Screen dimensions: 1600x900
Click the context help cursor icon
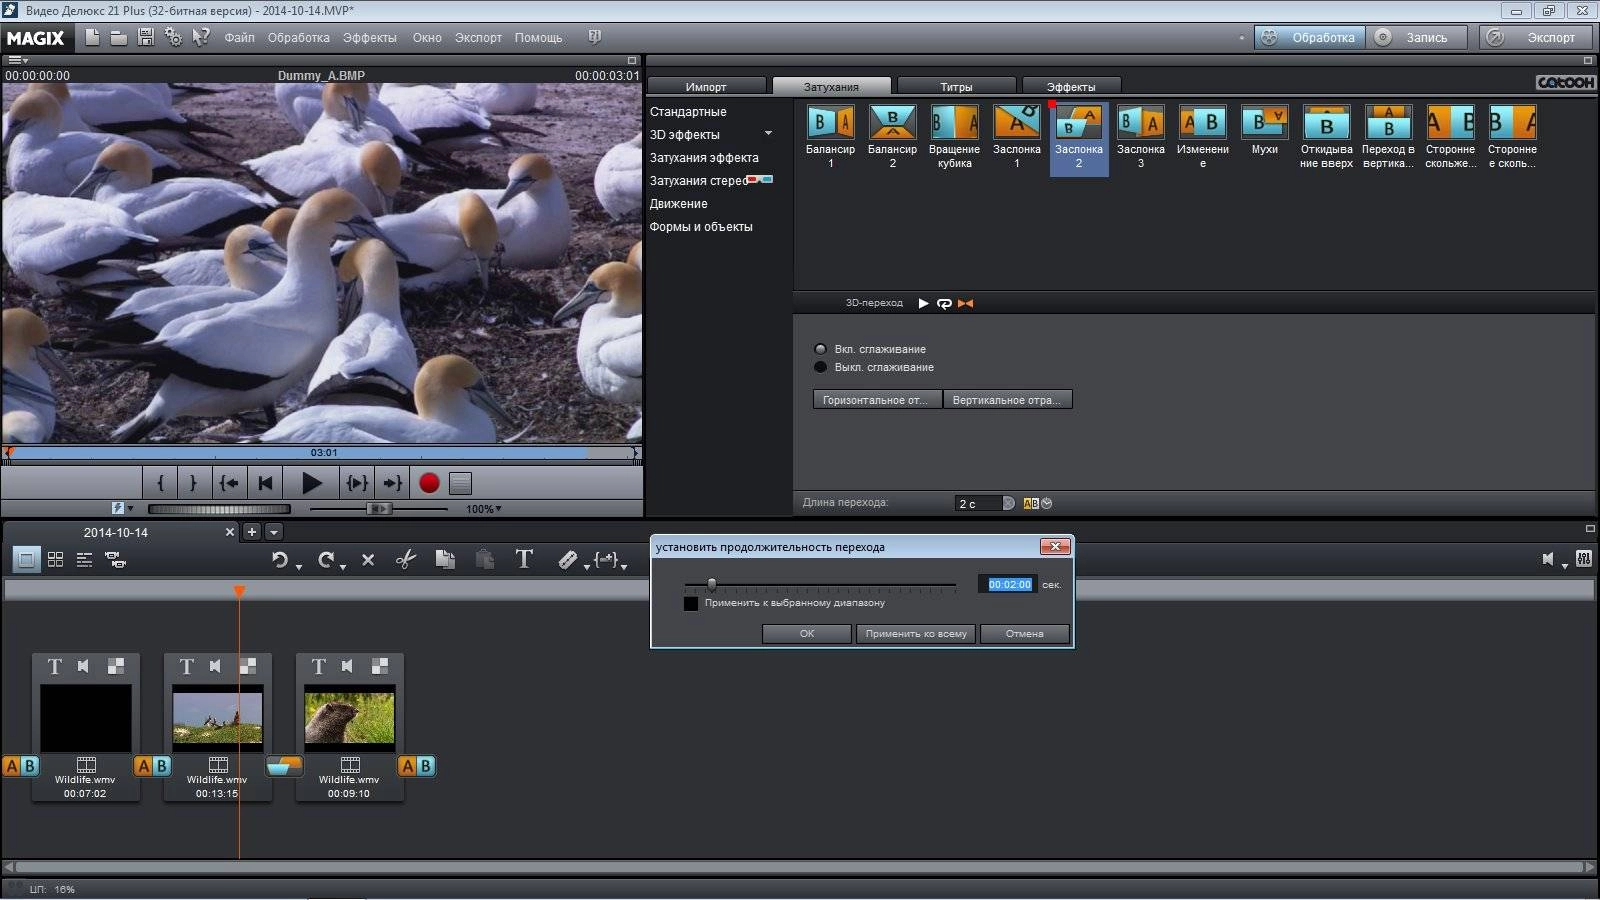pos(201,37)
